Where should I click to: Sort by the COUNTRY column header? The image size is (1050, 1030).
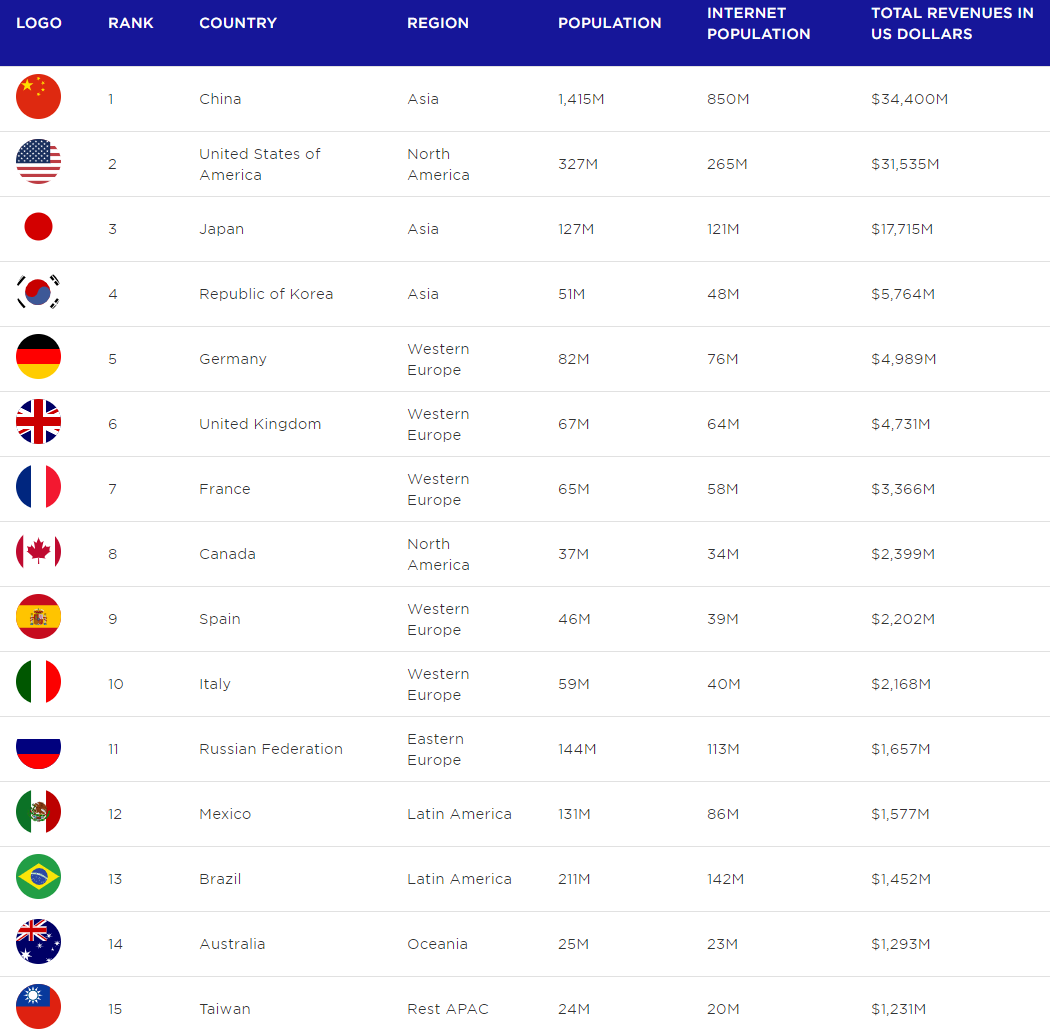tap(238, 23)
